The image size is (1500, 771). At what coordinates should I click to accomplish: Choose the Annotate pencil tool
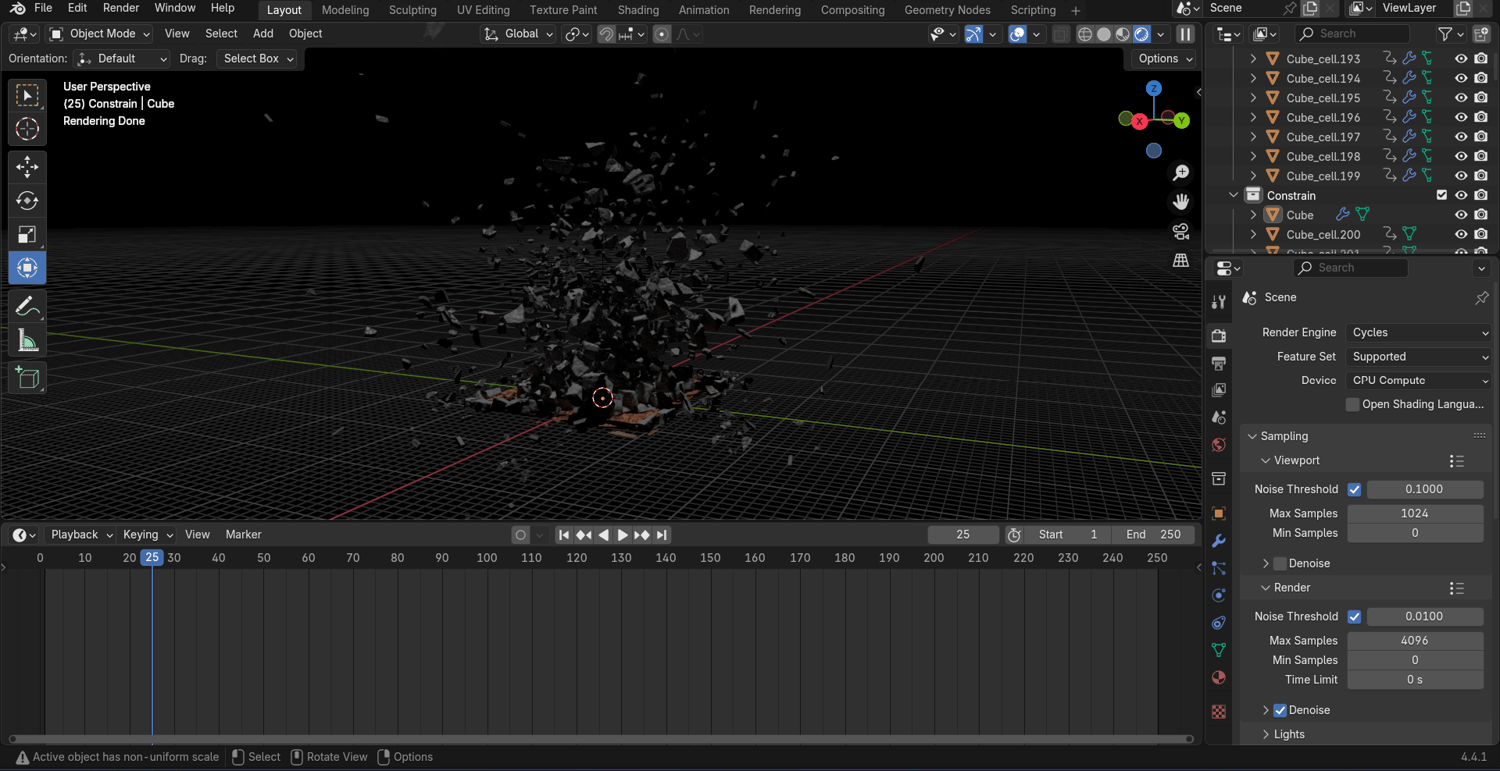click(x=27, y=307)
